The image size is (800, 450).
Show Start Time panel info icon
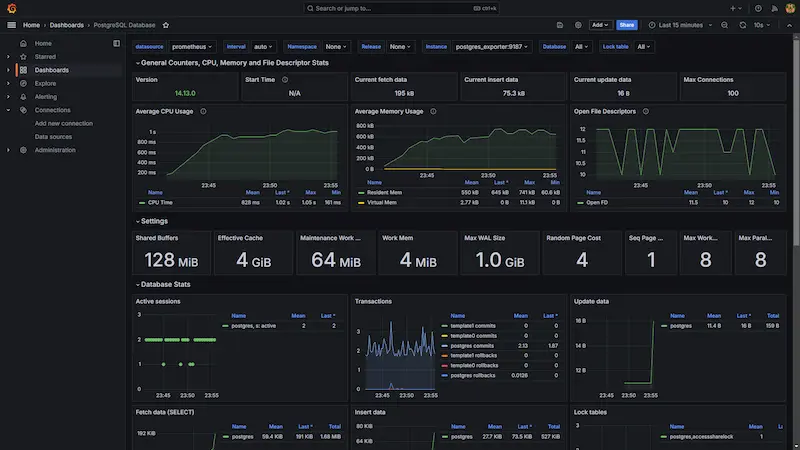click(285, 80)
